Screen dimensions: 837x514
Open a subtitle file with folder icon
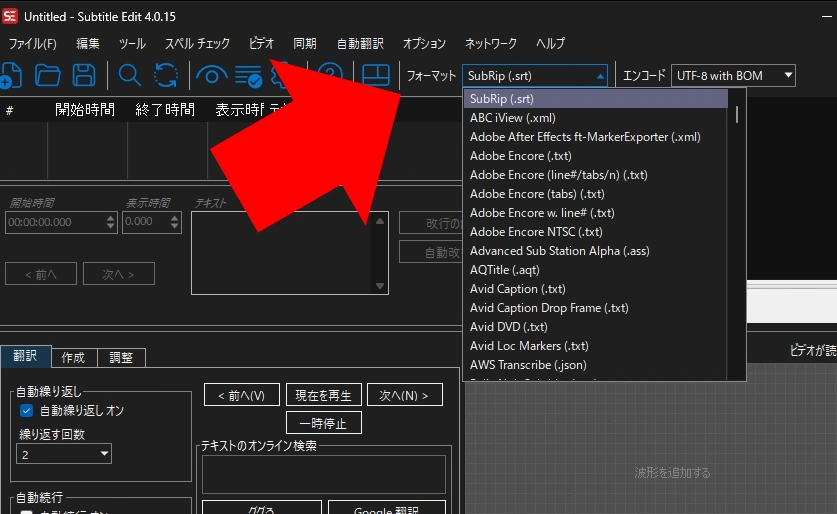[x=48, y=75]
